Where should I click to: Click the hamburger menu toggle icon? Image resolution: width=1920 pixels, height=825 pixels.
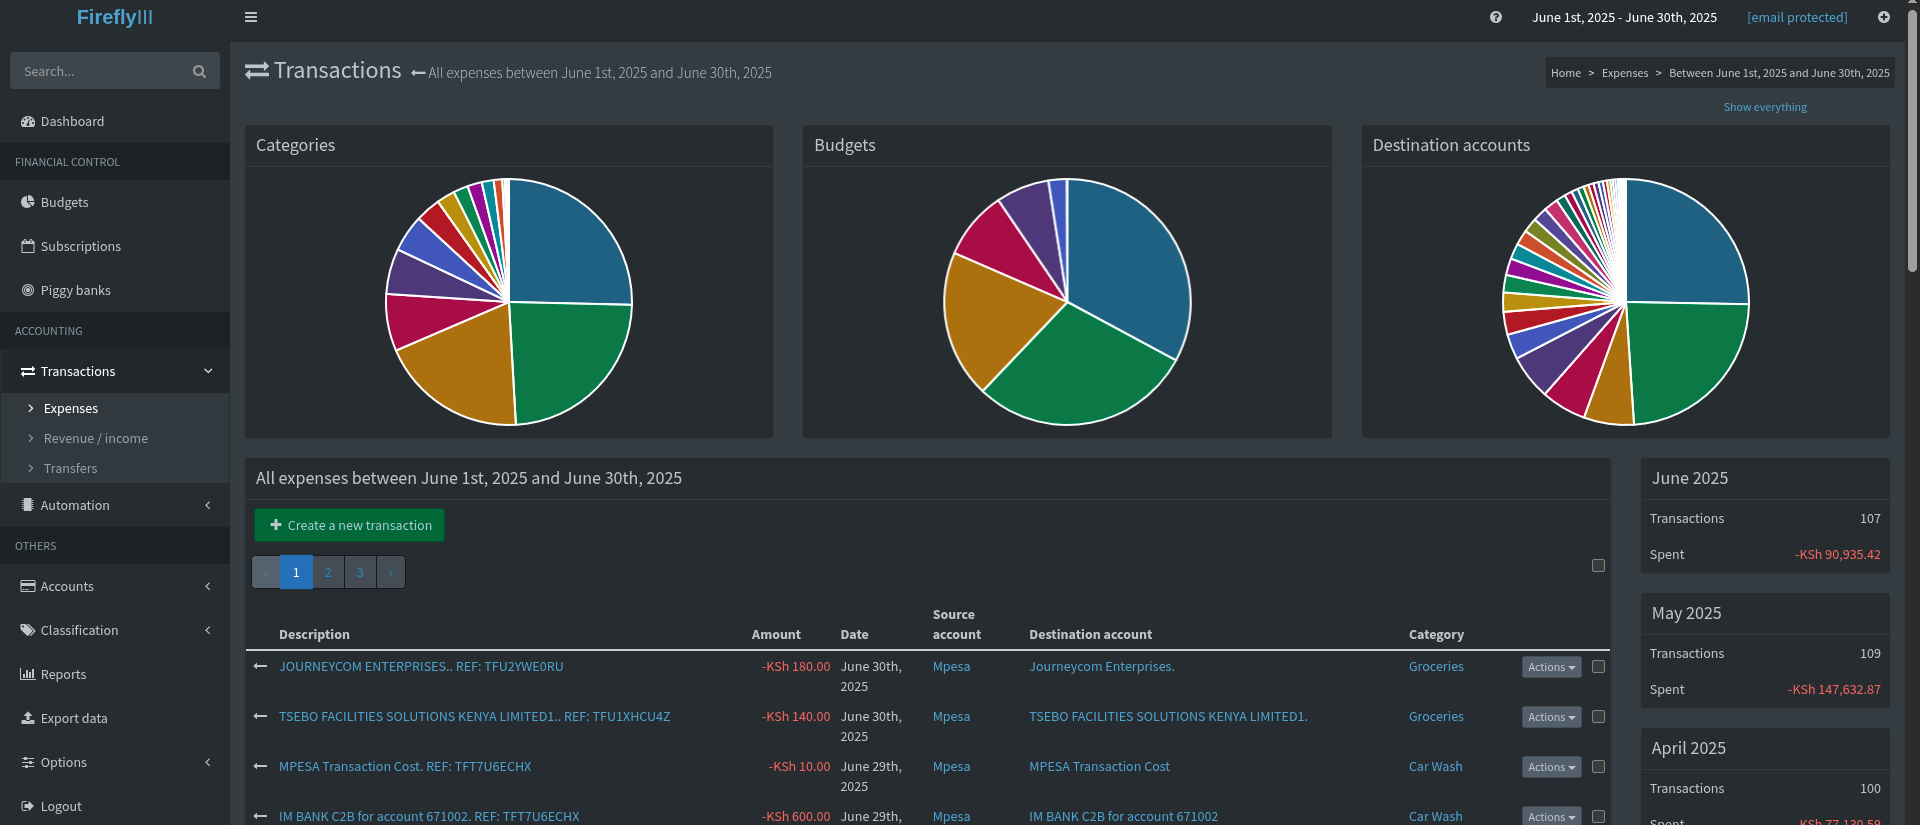251,17
